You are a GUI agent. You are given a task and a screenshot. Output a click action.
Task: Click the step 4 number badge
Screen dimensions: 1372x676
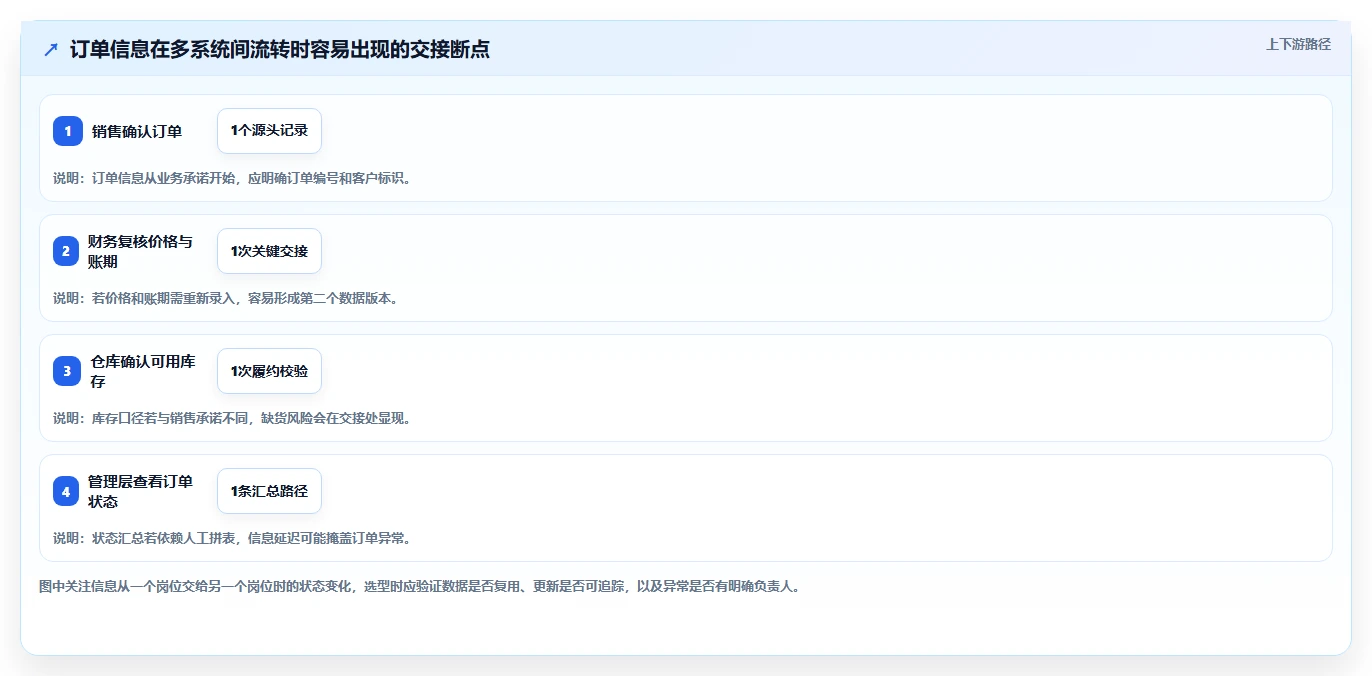click(x=67, y=491)
